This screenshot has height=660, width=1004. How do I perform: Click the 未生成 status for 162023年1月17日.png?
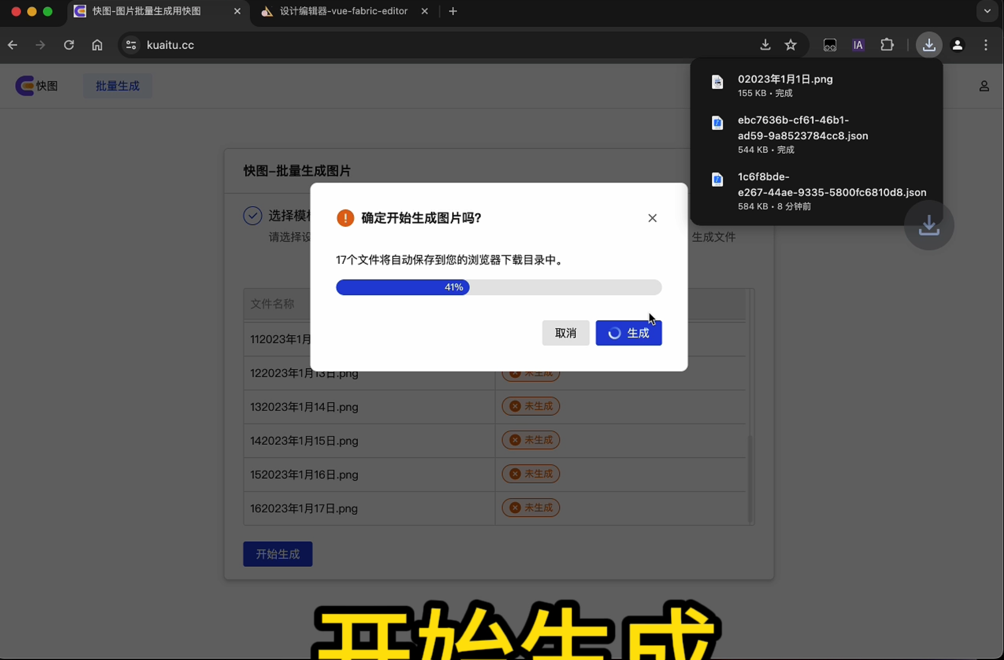[x=531, y=507]
